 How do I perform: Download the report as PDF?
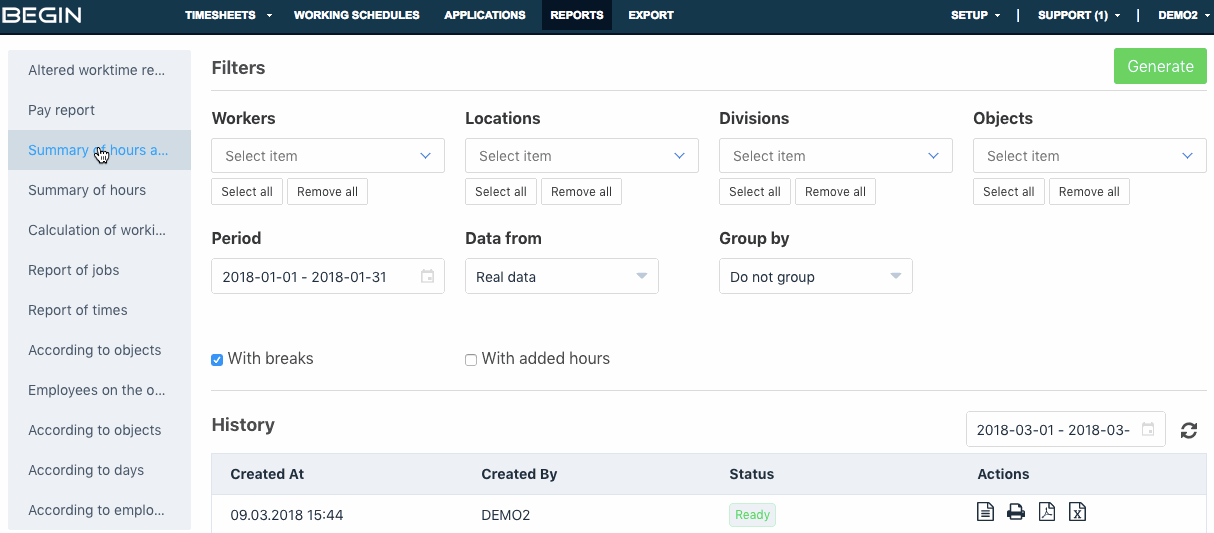pos(1047,512)
